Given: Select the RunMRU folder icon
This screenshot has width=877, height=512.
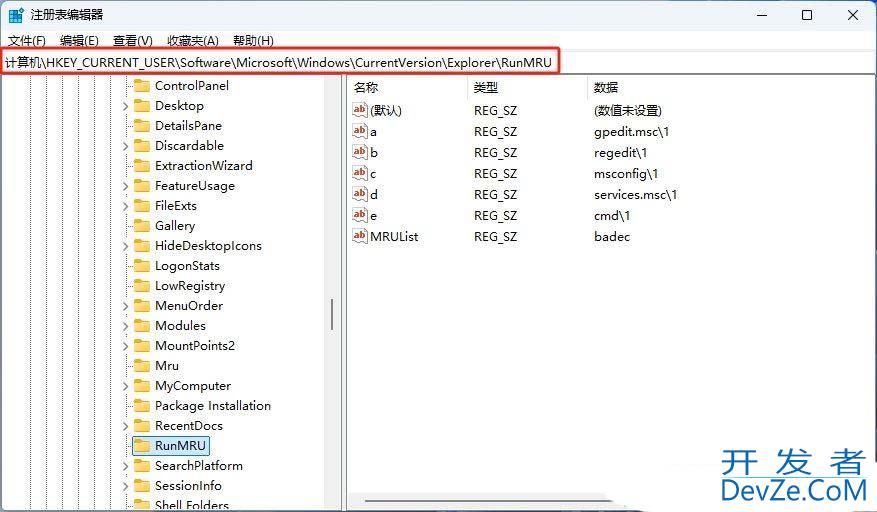Looking at the screenshot, I should point(142,446).
